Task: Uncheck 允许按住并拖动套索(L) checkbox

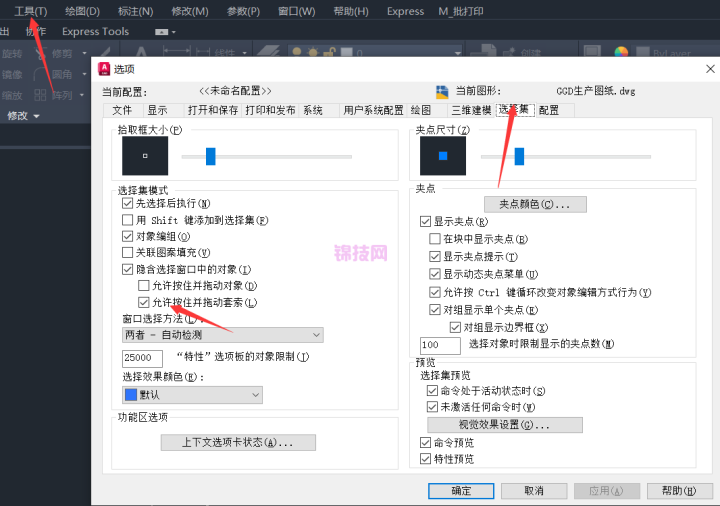Action: [x=144, y=302]
